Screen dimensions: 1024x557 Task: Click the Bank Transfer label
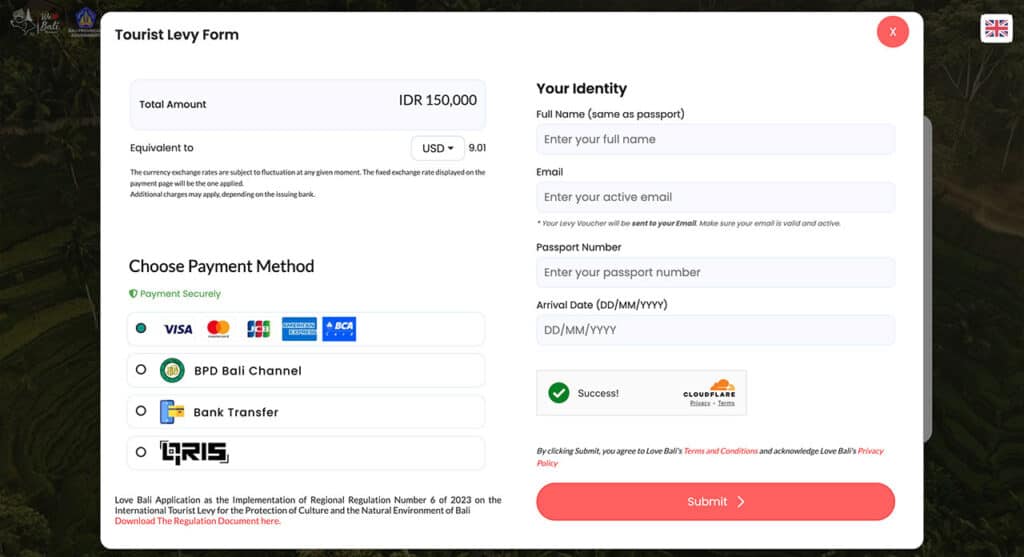point(236,412)
